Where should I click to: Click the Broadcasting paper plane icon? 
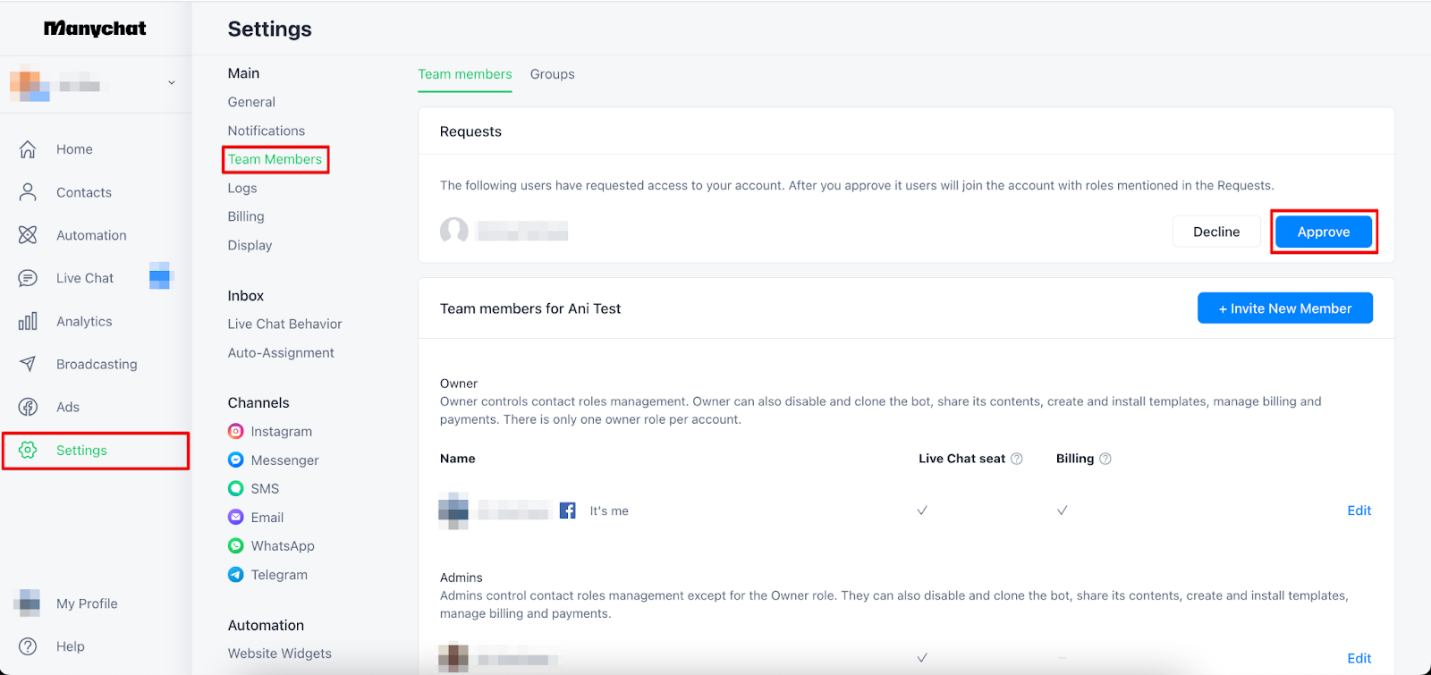click(28, 364)
